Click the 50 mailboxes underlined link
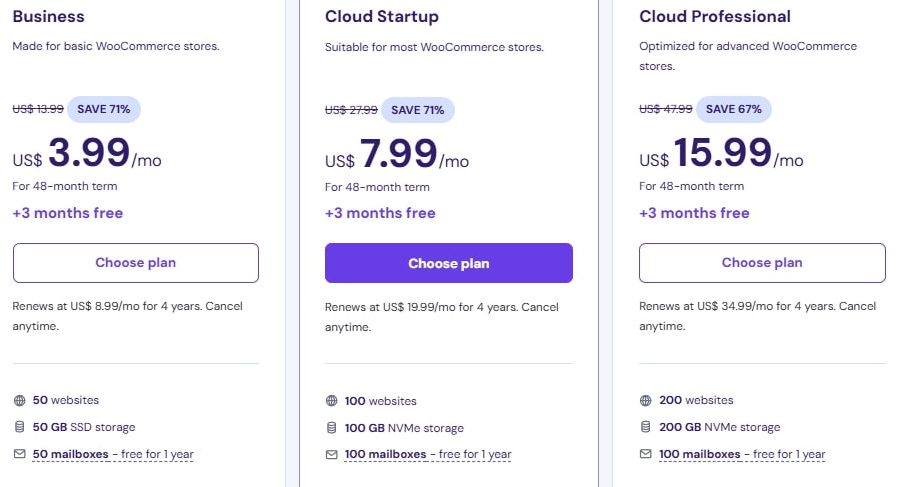Viewport: 906px width, 487px height. coord(71,454)
